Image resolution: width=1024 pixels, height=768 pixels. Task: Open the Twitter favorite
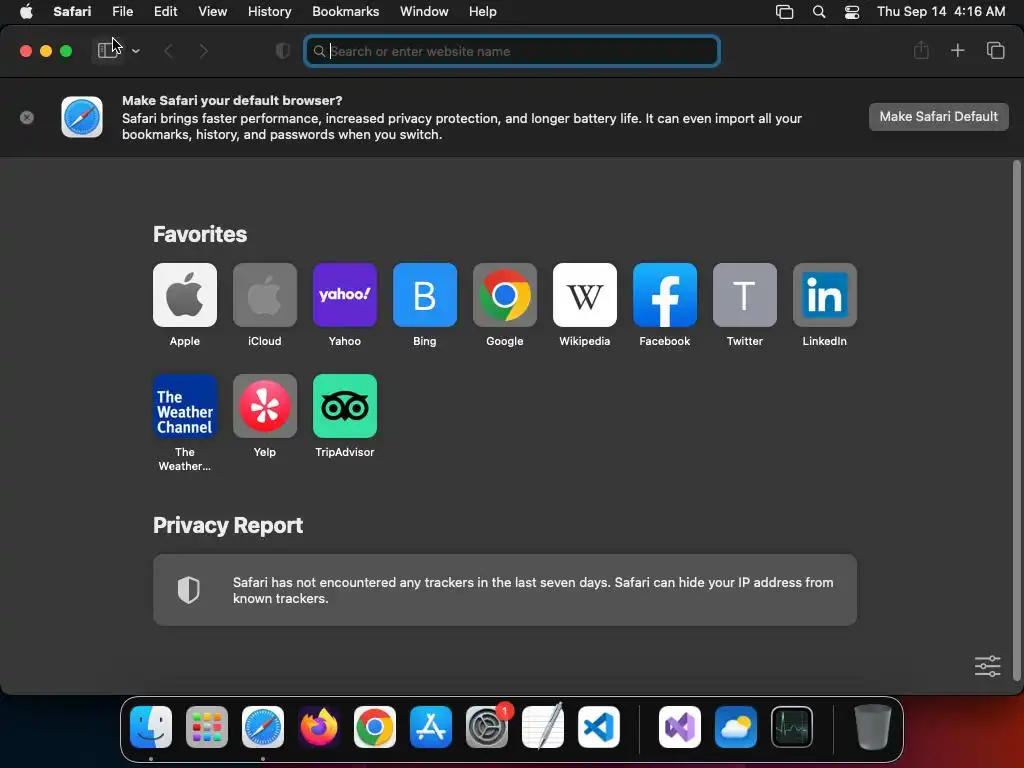[744, 295]
